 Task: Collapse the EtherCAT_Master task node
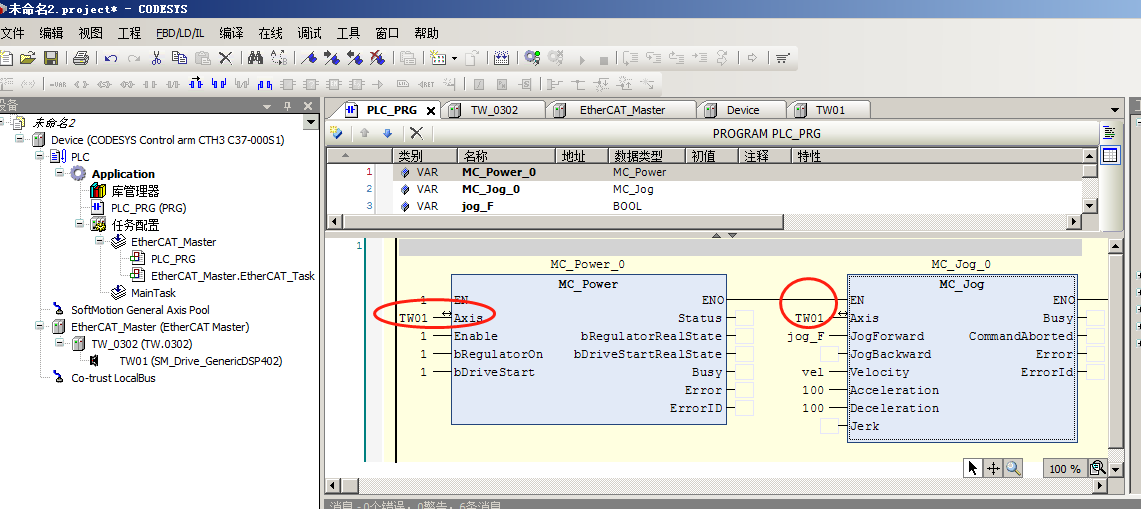pos(98,242)
